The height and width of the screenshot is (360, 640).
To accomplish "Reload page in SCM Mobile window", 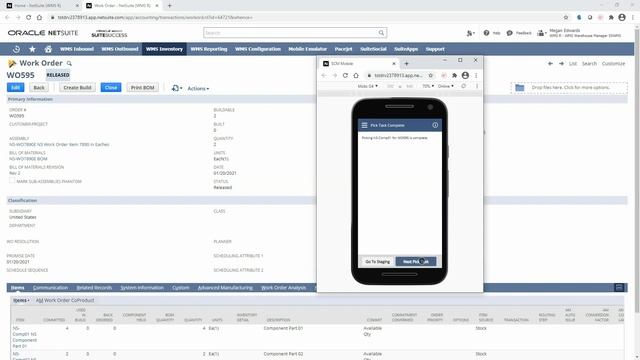I will (345, 76).
